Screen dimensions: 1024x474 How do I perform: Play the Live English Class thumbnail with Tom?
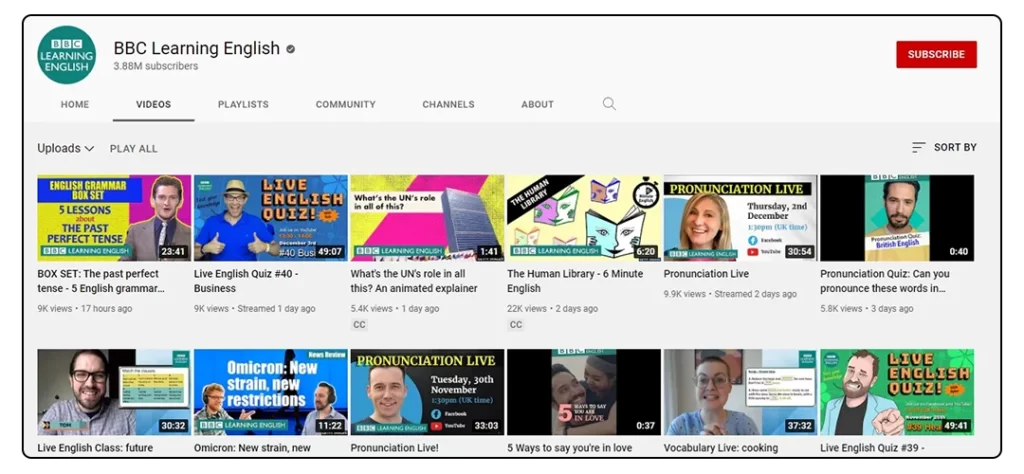click(114, 392)
